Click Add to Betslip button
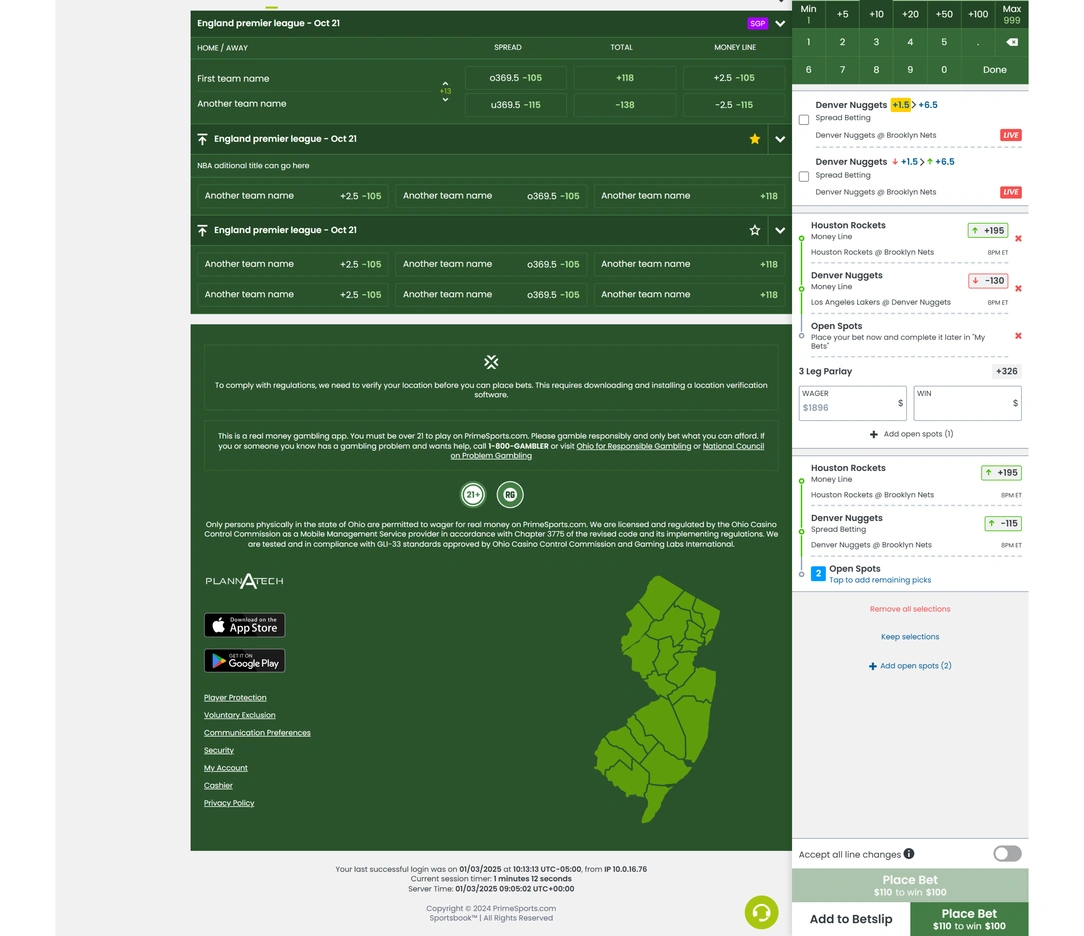1084x936 pixels. 851,919
